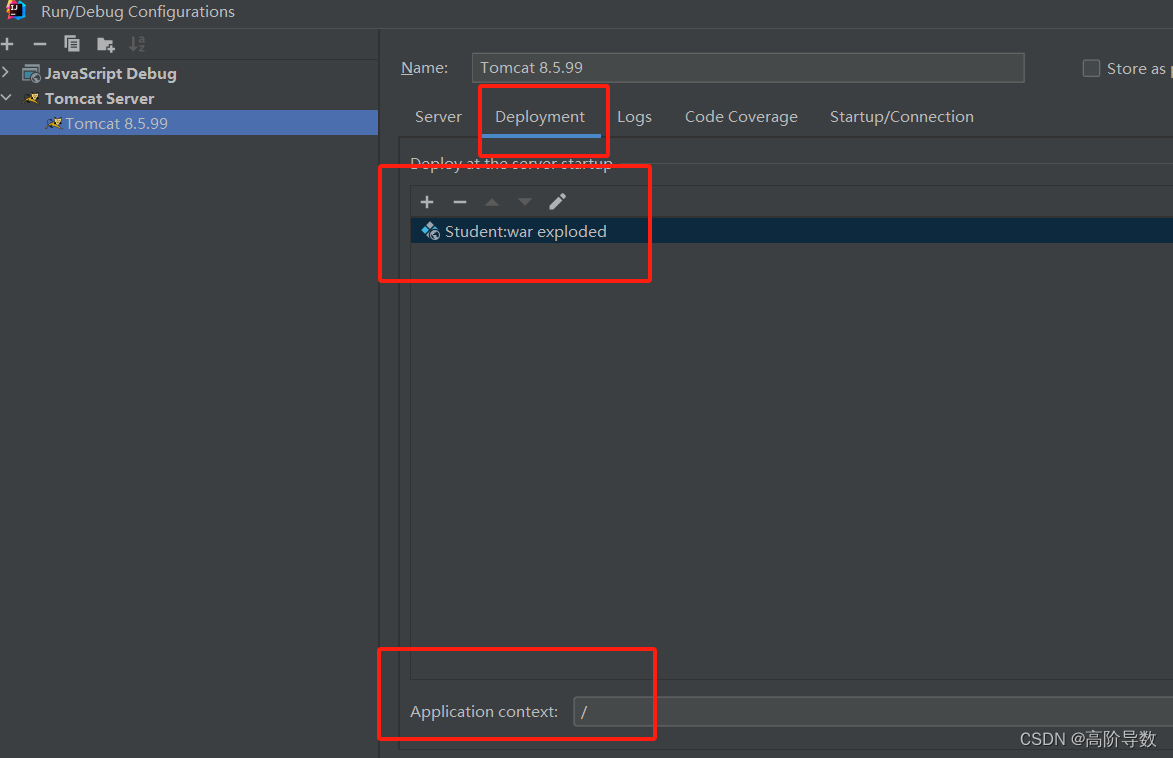The height and width of the screenshot is (758, 1173).
Task: Click the Student war exploded artifact icon
Action: (431, 231)
